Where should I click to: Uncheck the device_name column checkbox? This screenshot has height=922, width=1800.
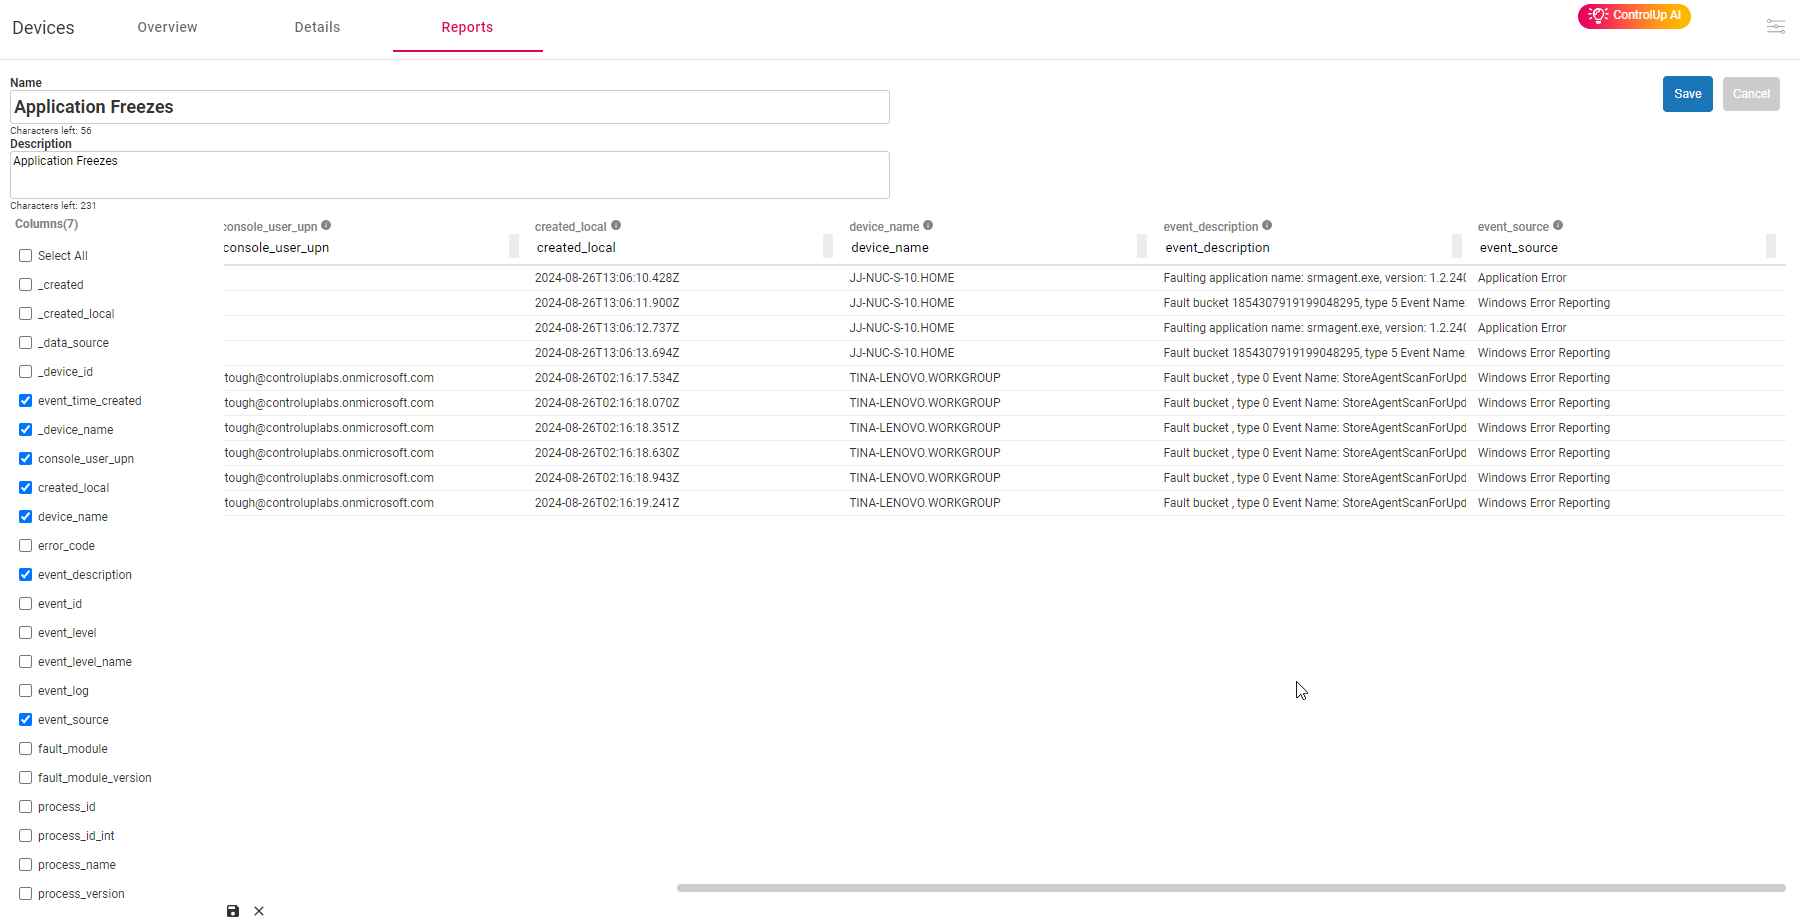pos(26,517)
